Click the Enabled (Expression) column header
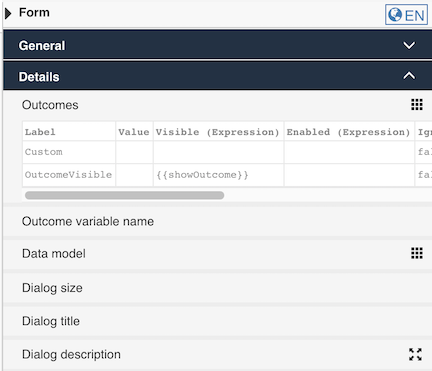 [349, 131]
